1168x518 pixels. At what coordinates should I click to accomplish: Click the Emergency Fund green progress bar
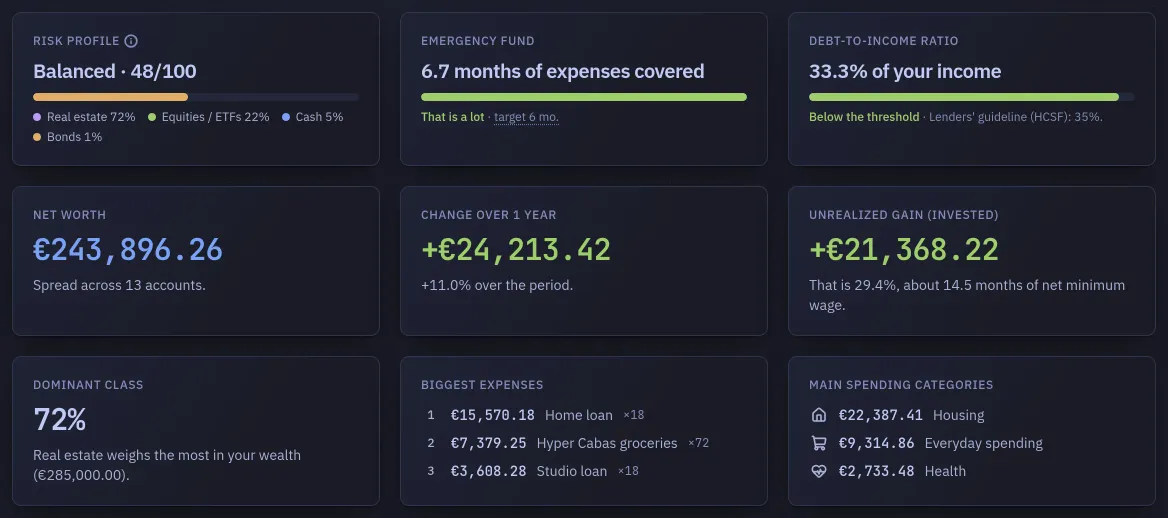[584, 97]
